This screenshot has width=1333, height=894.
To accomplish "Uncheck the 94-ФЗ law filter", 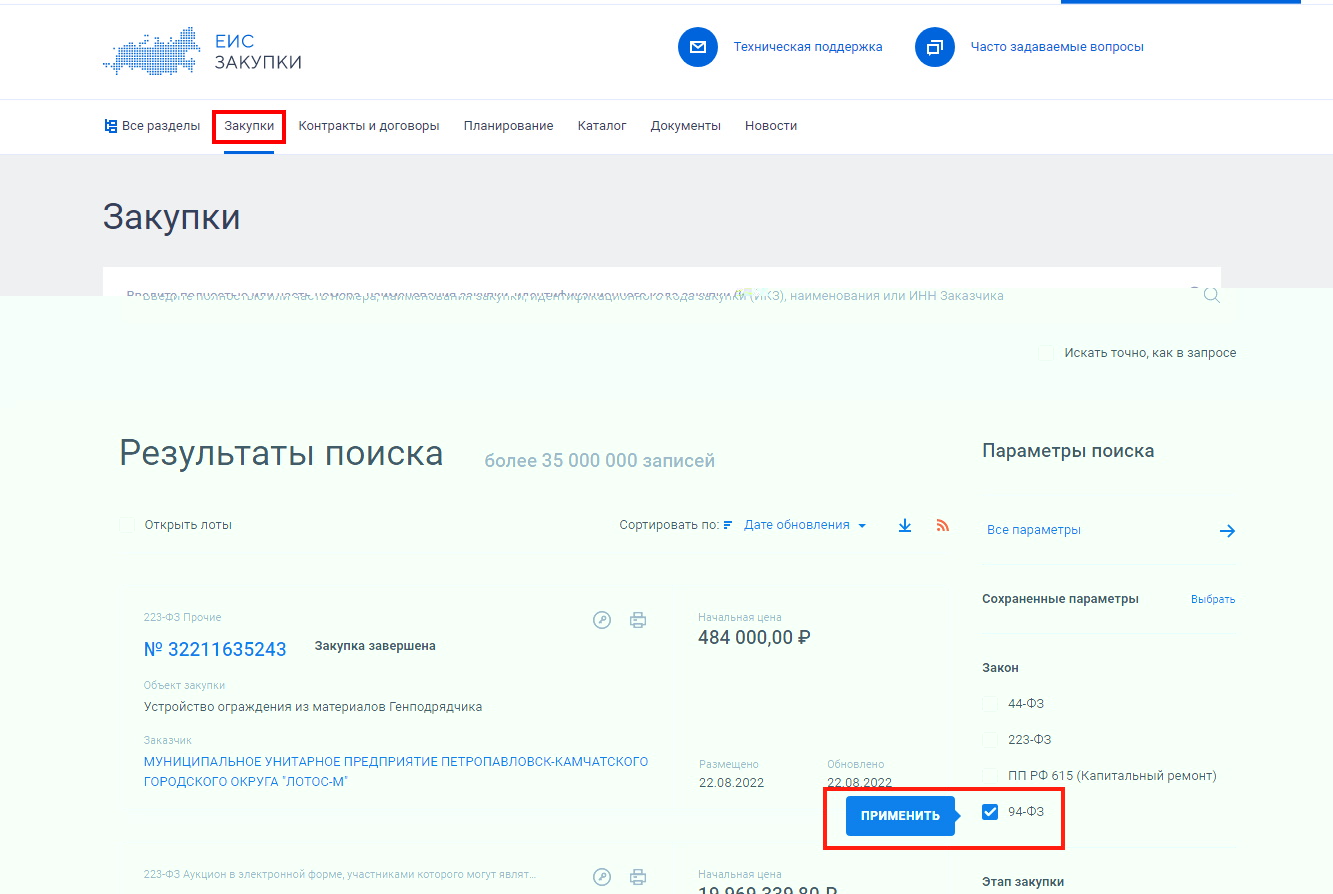I will (990, 812).
